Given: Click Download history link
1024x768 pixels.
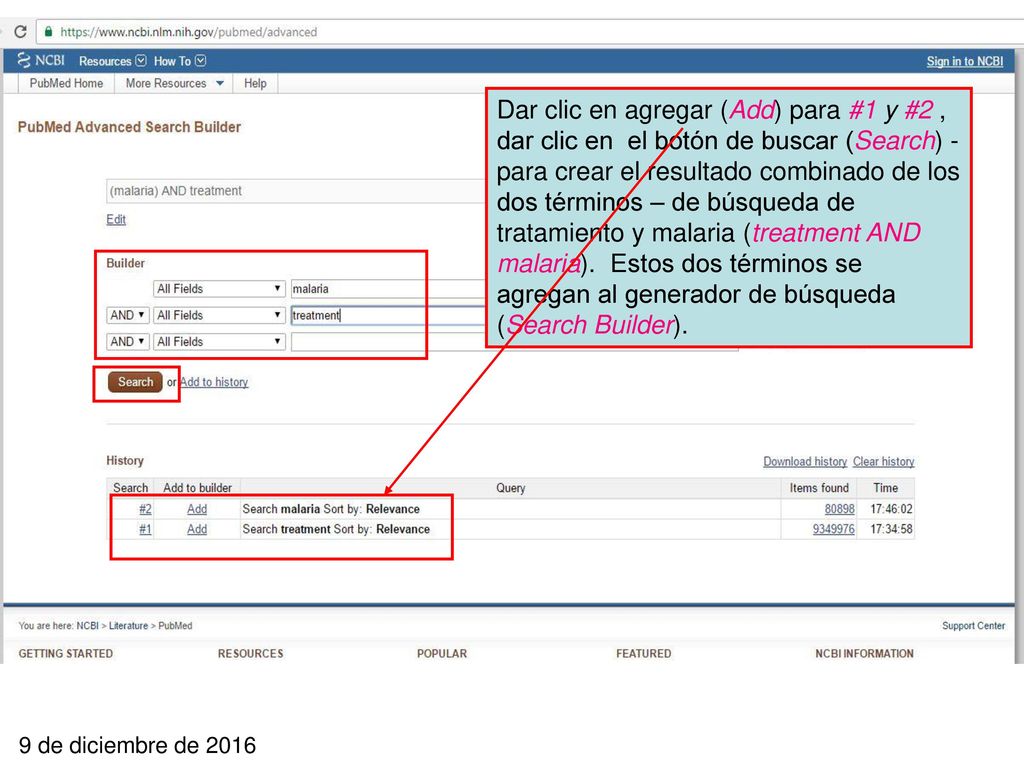Looking at the screenshot, I should coord(805,462).
